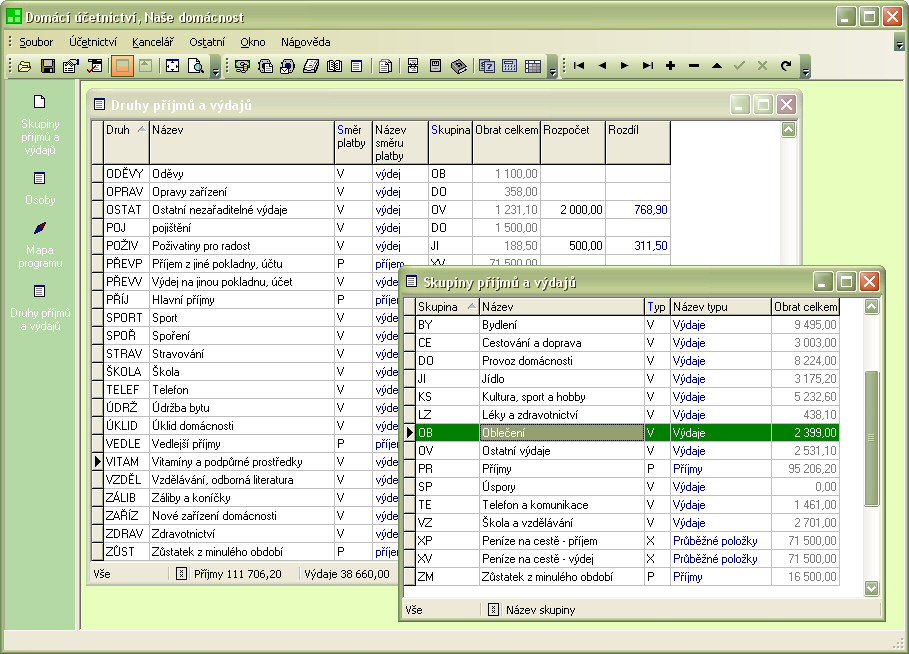This screenshot has height=654, width=909.
Task: Click the add record plus icon
Action: [x=670, y=66]
